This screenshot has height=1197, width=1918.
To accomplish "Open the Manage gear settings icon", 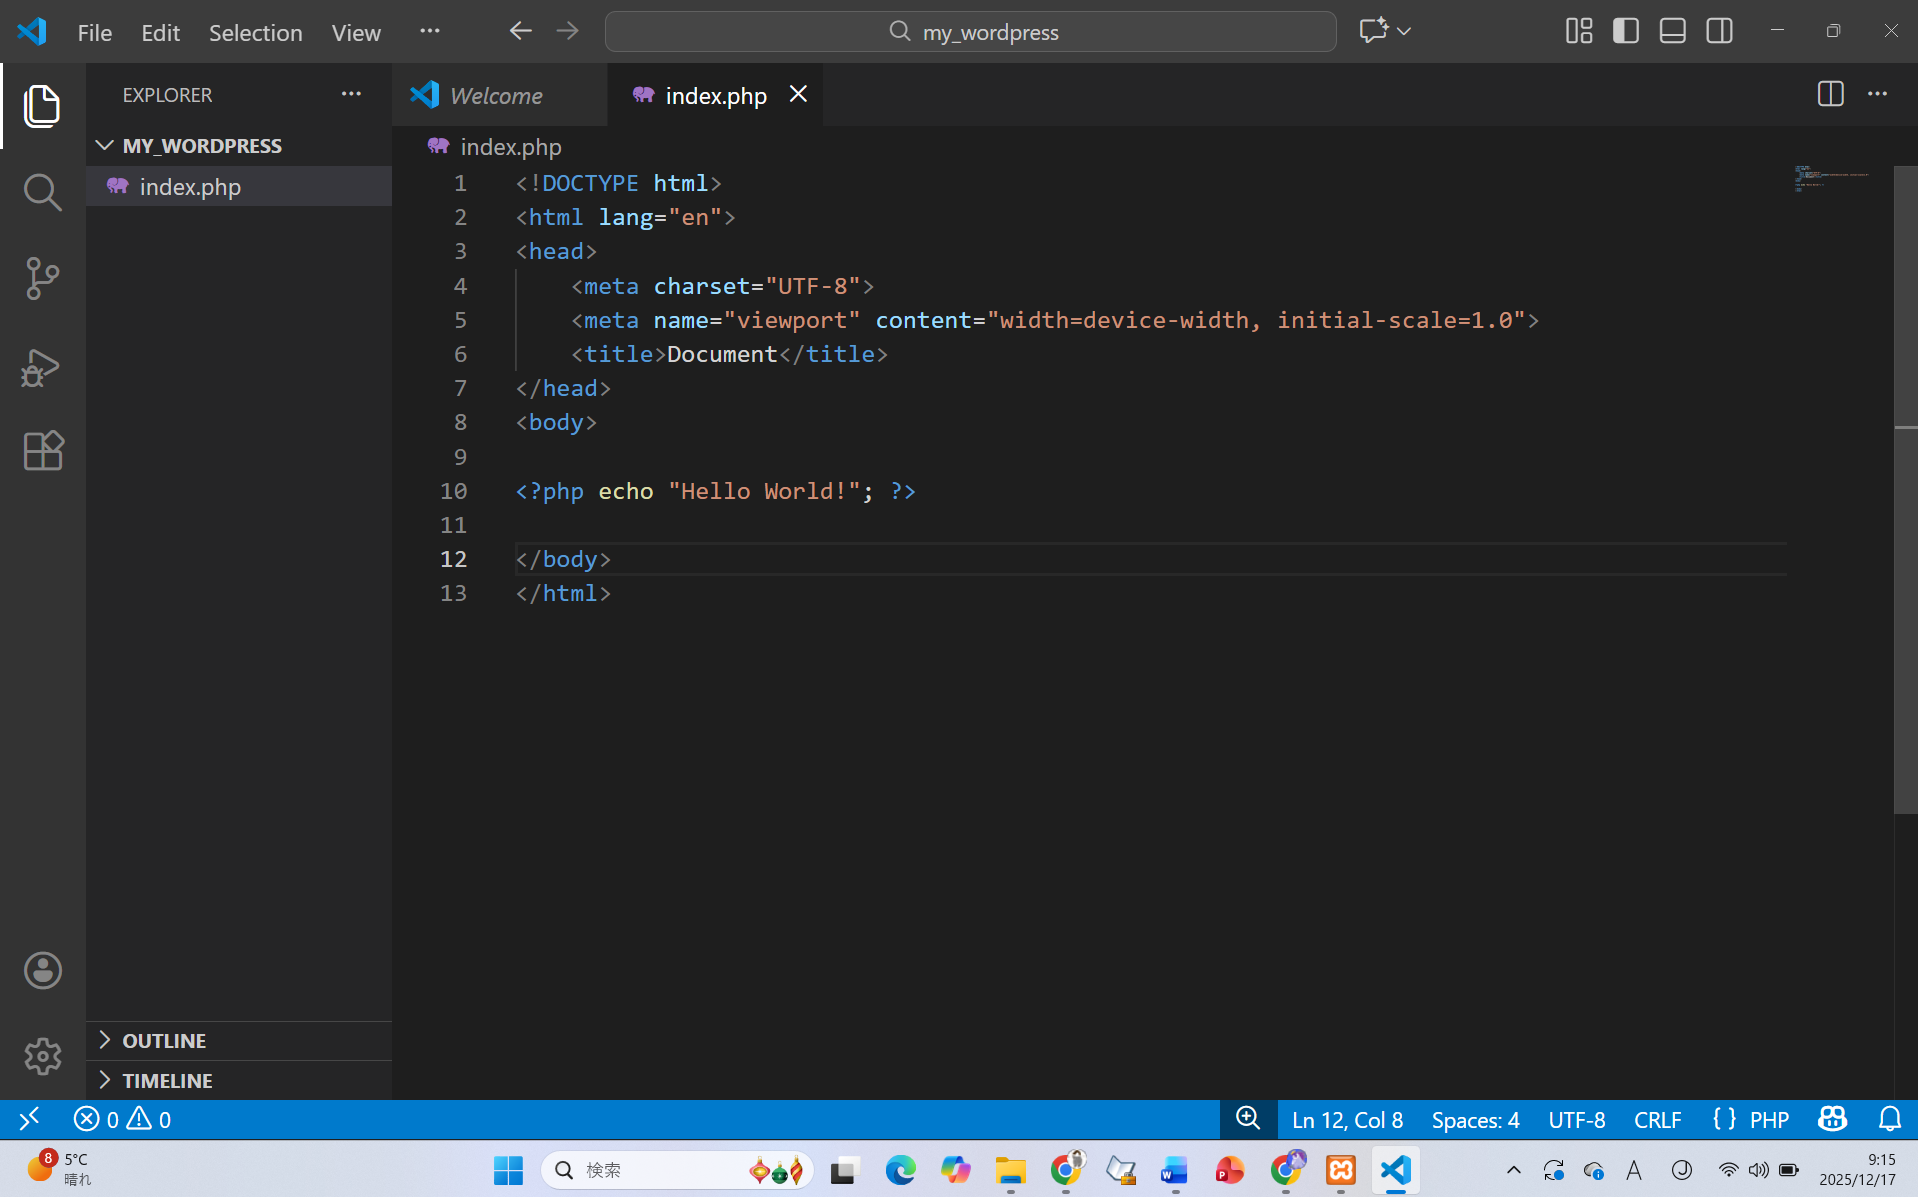I will pyautogui.click(x=42, y=1056).
